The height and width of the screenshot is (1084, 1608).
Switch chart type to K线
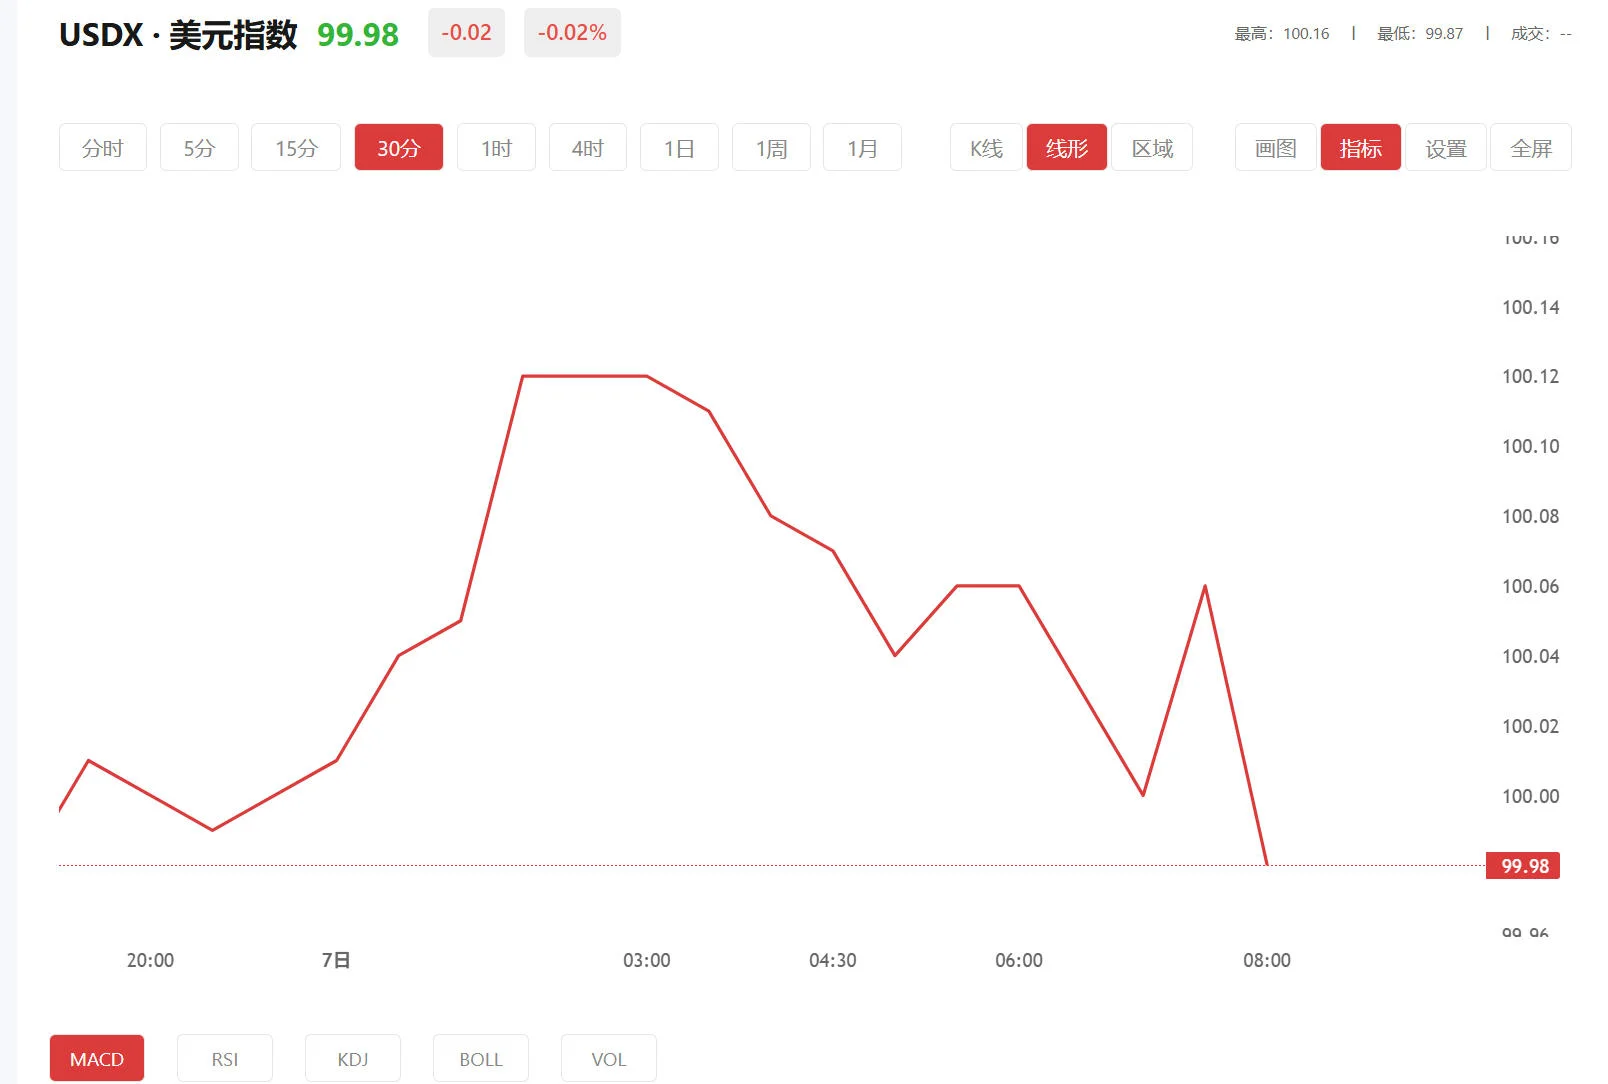click(x=986, y=148)
